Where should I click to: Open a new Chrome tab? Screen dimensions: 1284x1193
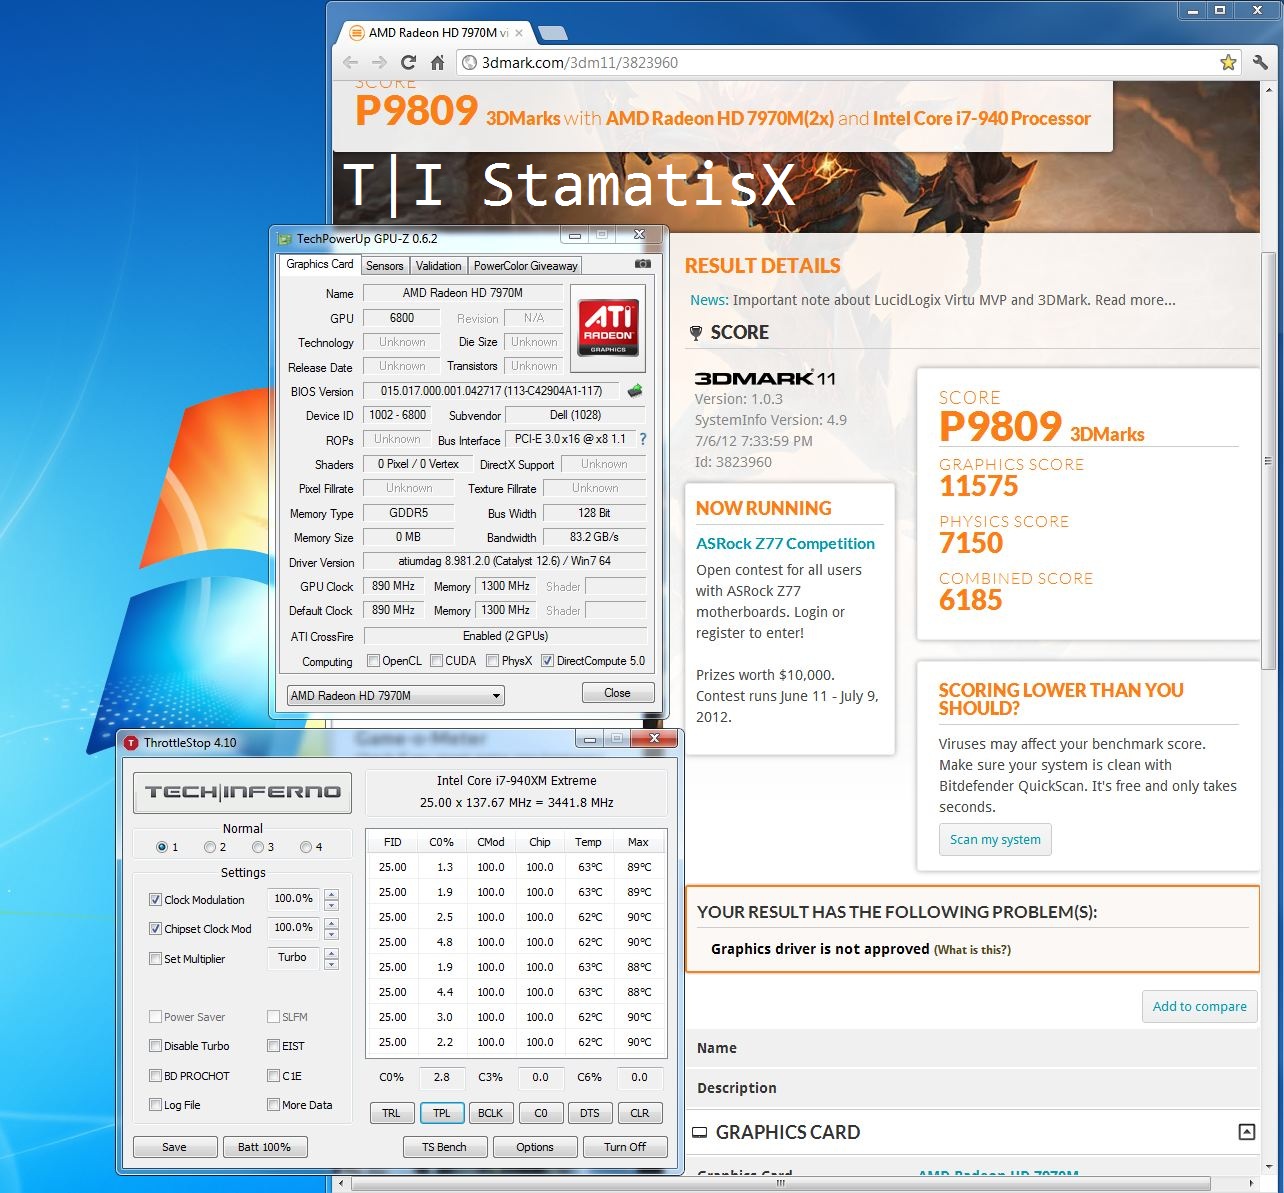551,33
